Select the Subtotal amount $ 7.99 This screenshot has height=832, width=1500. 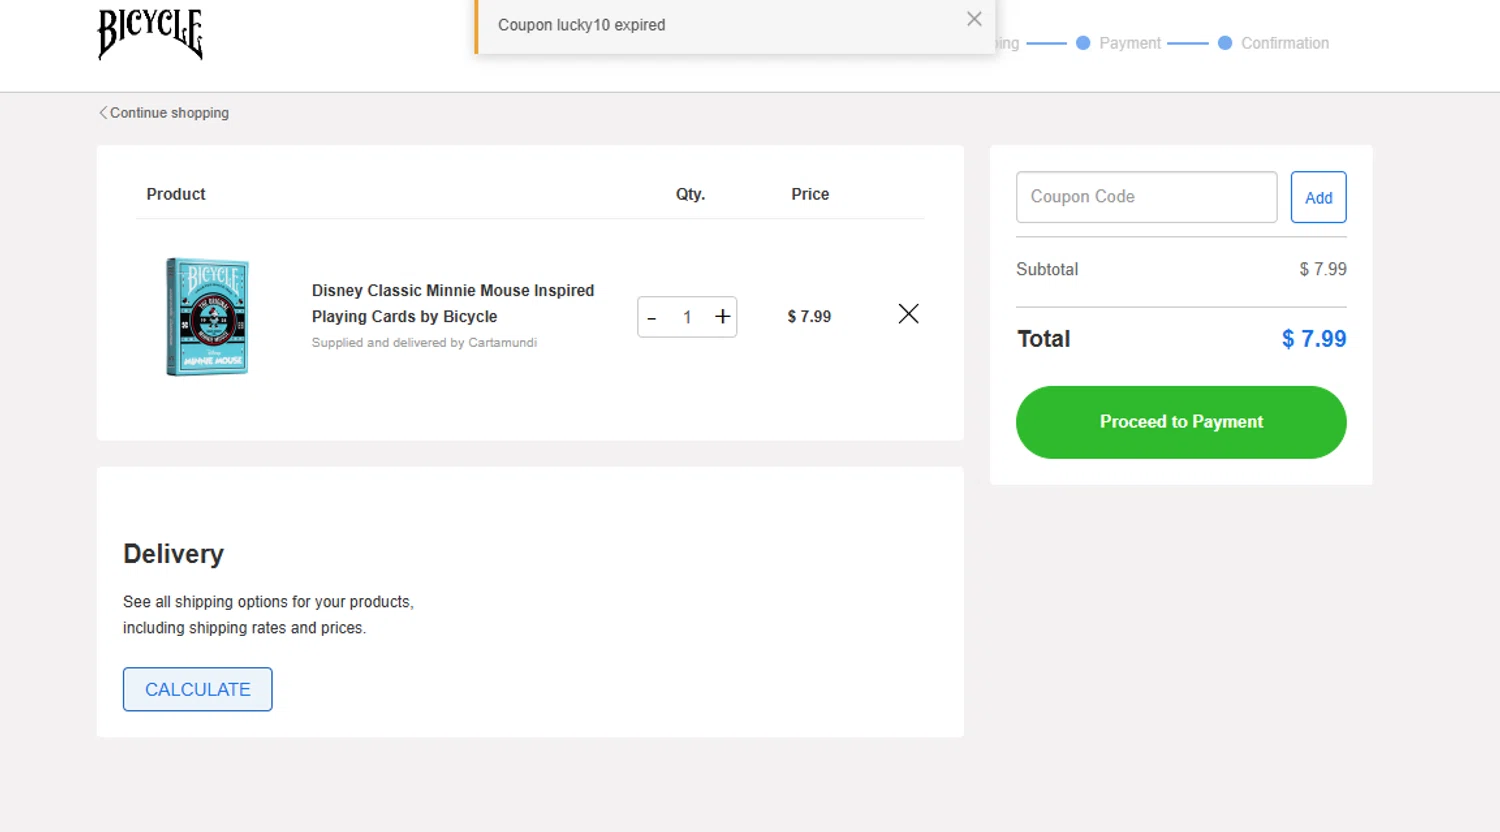1323,269
